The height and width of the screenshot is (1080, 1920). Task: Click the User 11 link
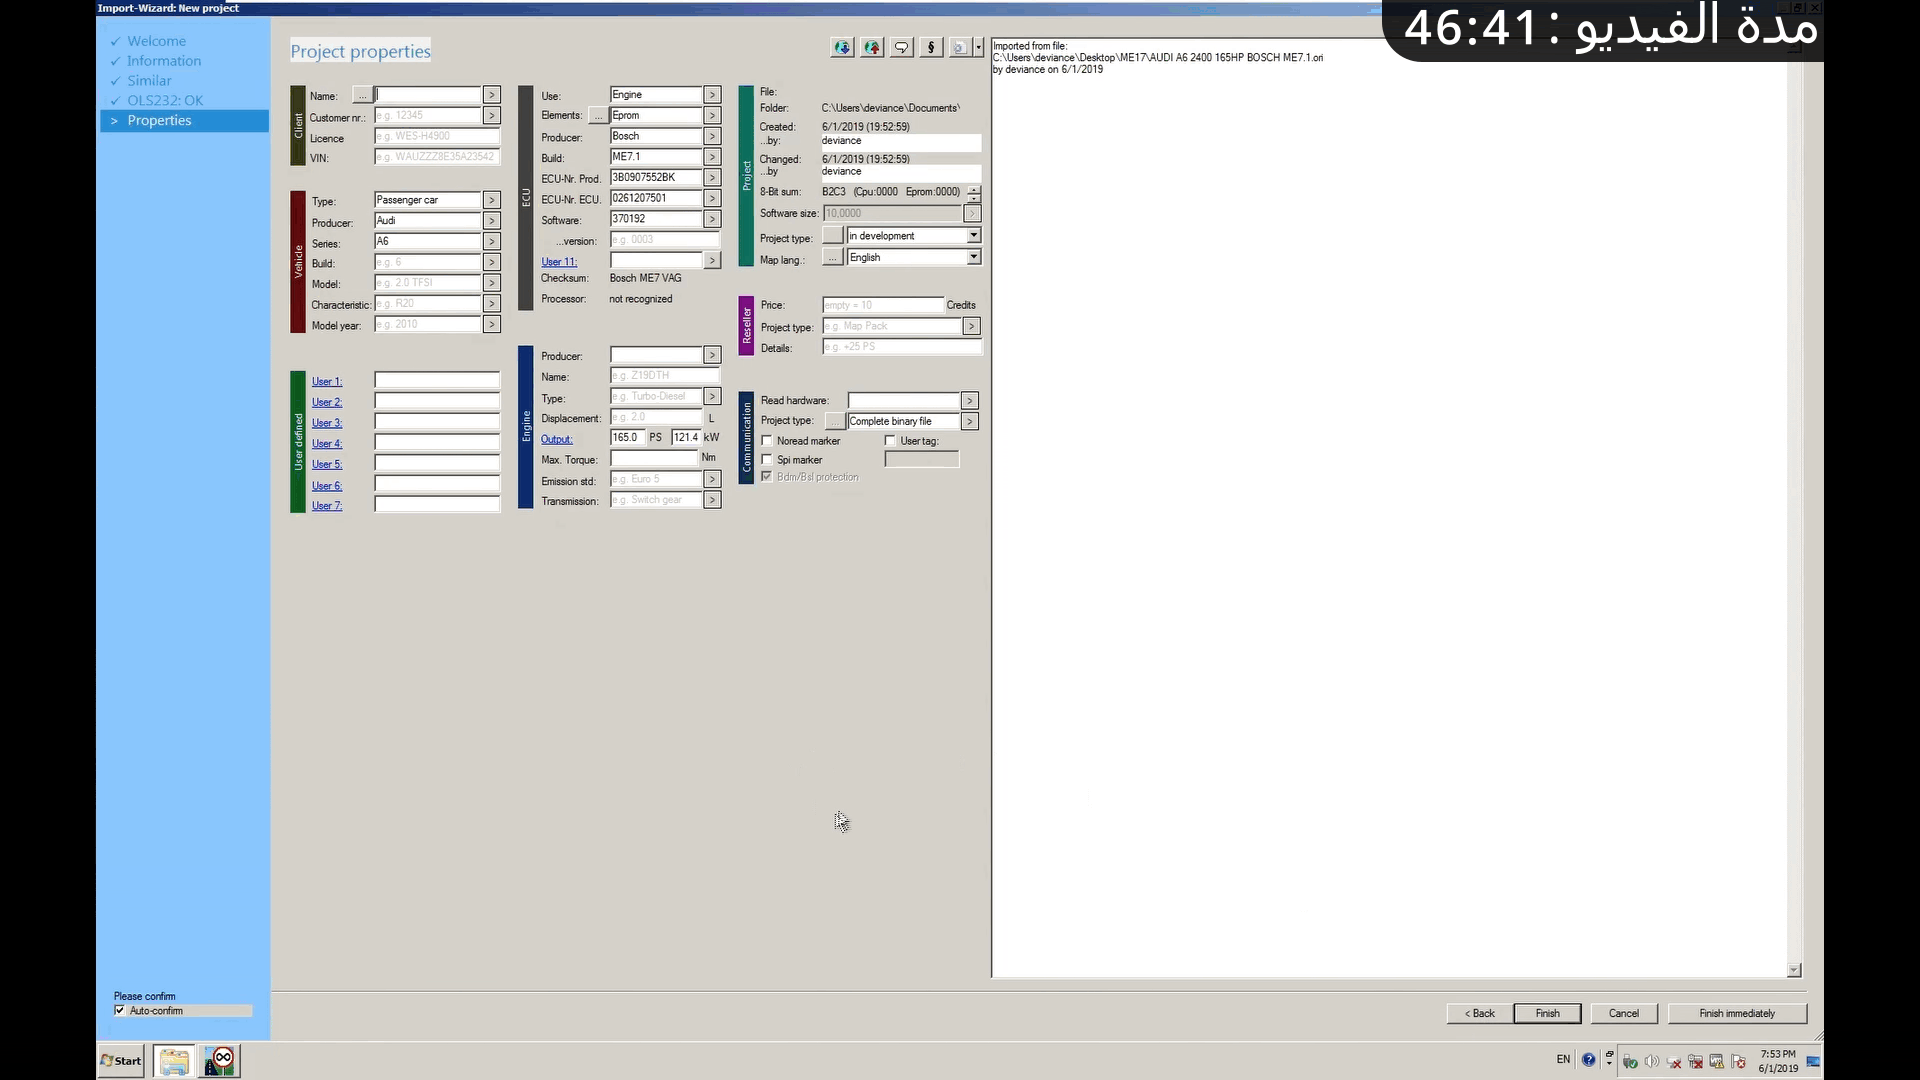coord(558,262)
